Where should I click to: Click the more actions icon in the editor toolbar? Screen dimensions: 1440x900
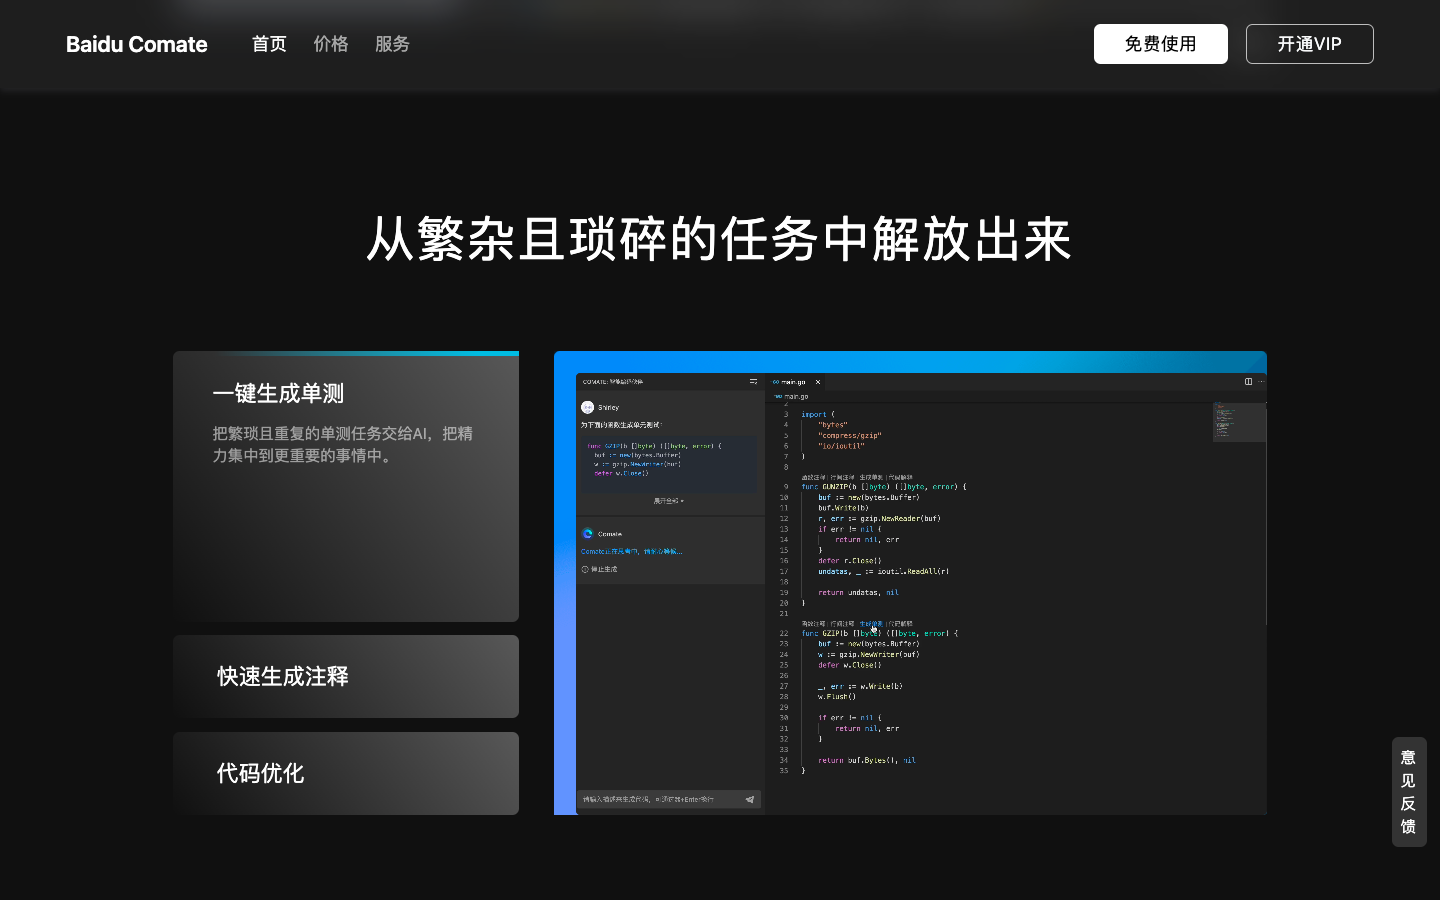1259,382
